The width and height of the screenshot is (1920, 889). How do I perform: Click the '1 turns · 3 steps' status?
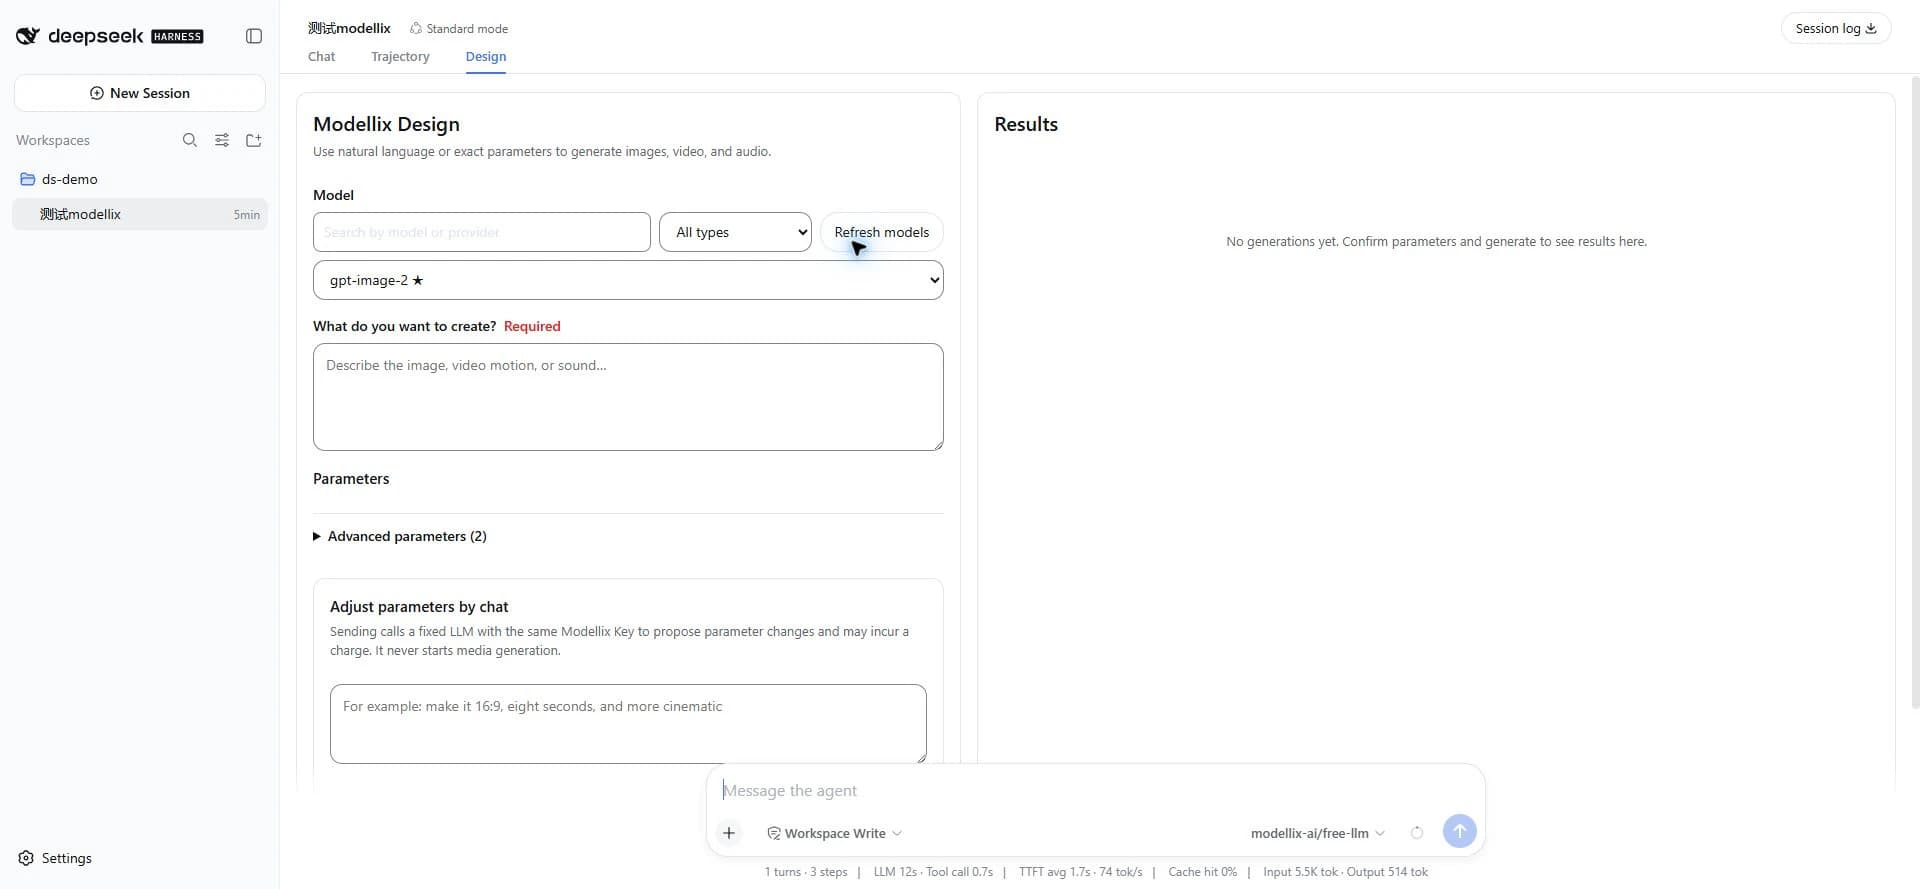[806, 872]
